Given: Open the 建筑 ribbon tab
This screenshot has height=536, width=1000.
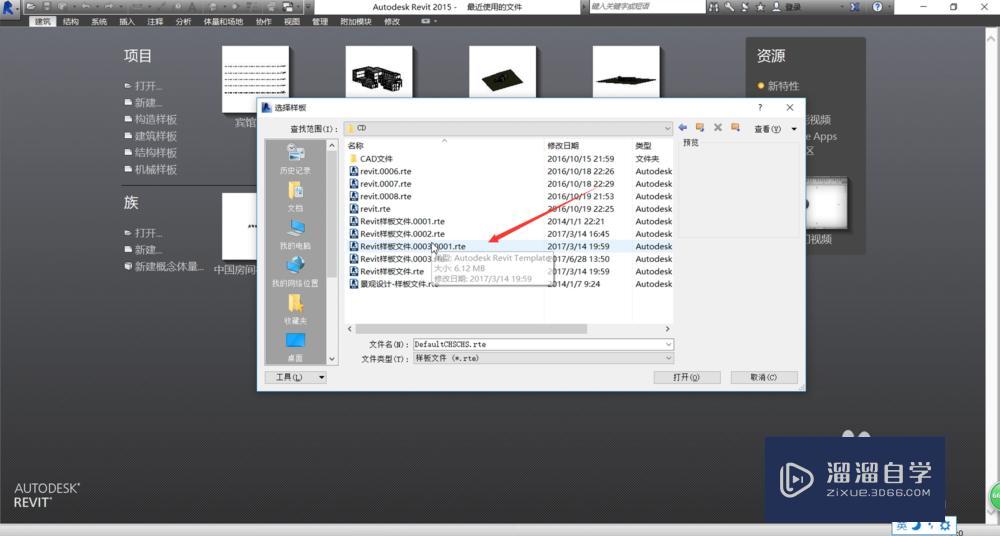Looking at the screenshot, I should pos(42,21).
